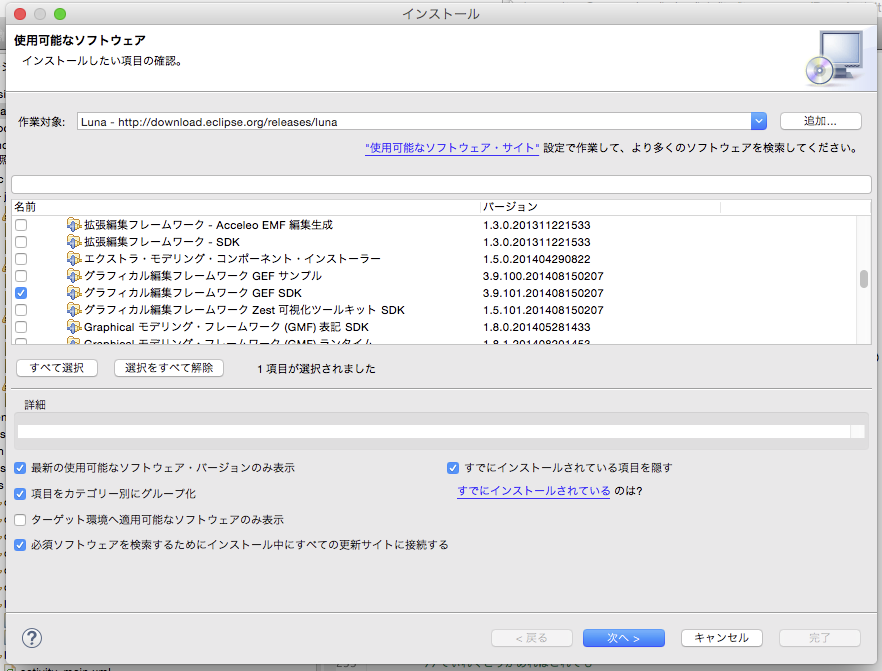Check the 拡張編集フレームワーク SDK checkbox
The width and height of the screenshot is (882, 671).
[21, 242]
